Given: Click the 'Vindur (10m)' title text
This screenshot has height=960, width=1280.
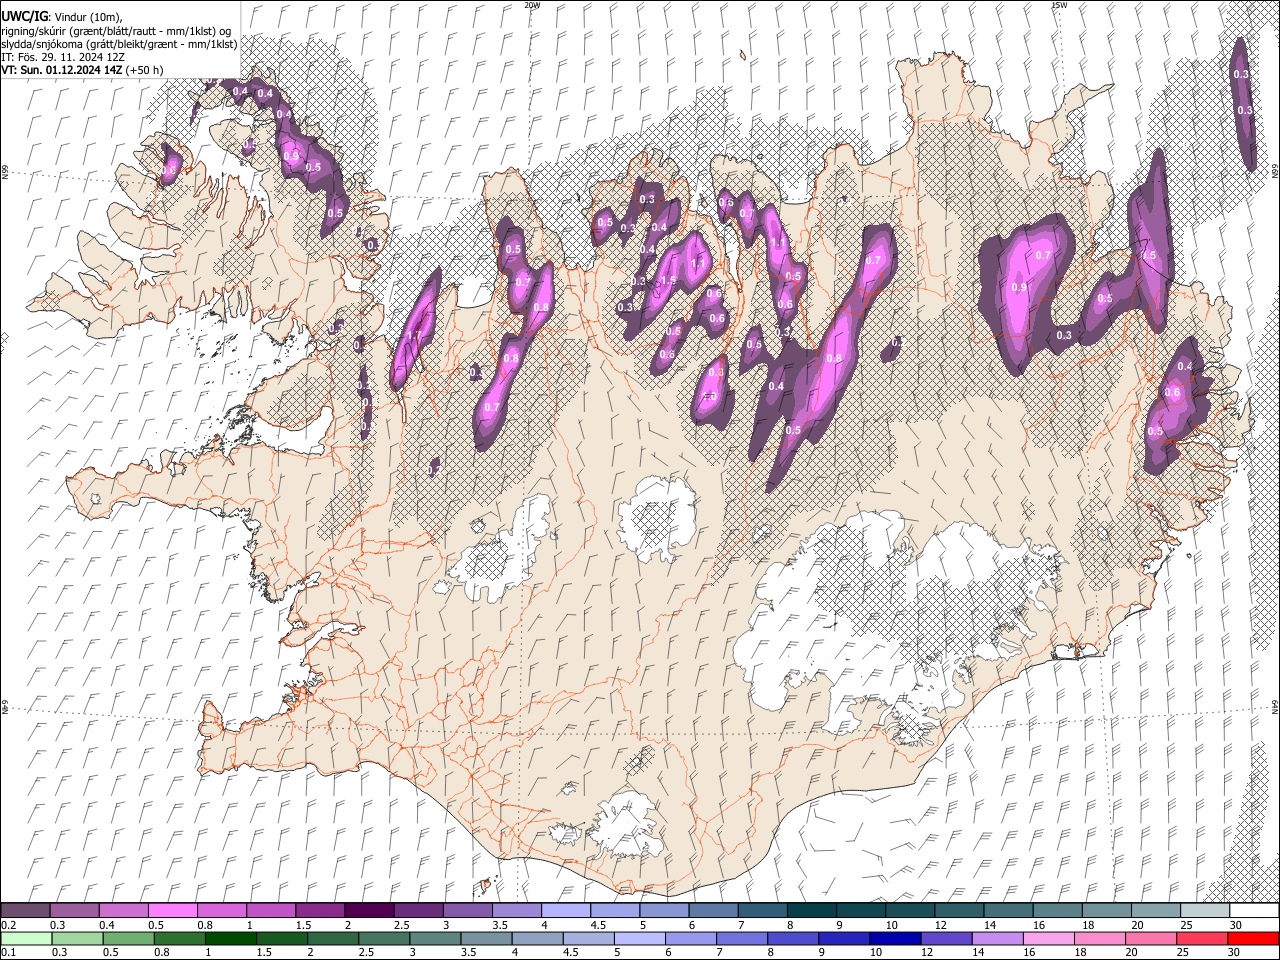Looking at the screenshot, I should click(88, 17).
